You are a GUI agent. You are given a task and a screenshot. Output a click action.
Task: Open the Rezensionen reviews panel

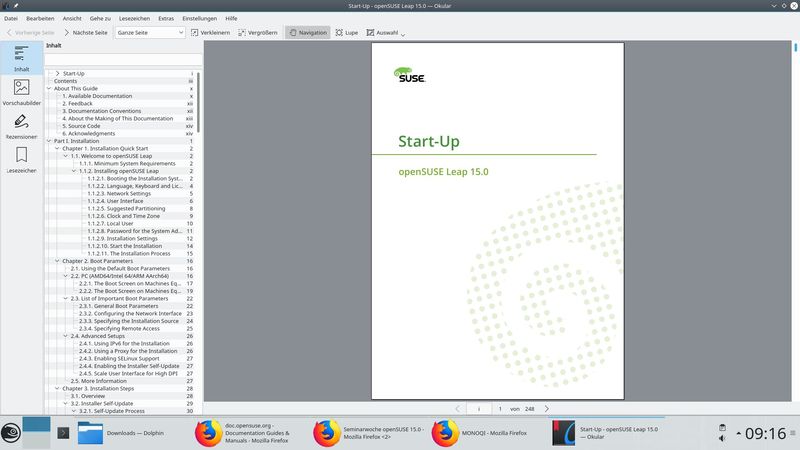[21, 126]
